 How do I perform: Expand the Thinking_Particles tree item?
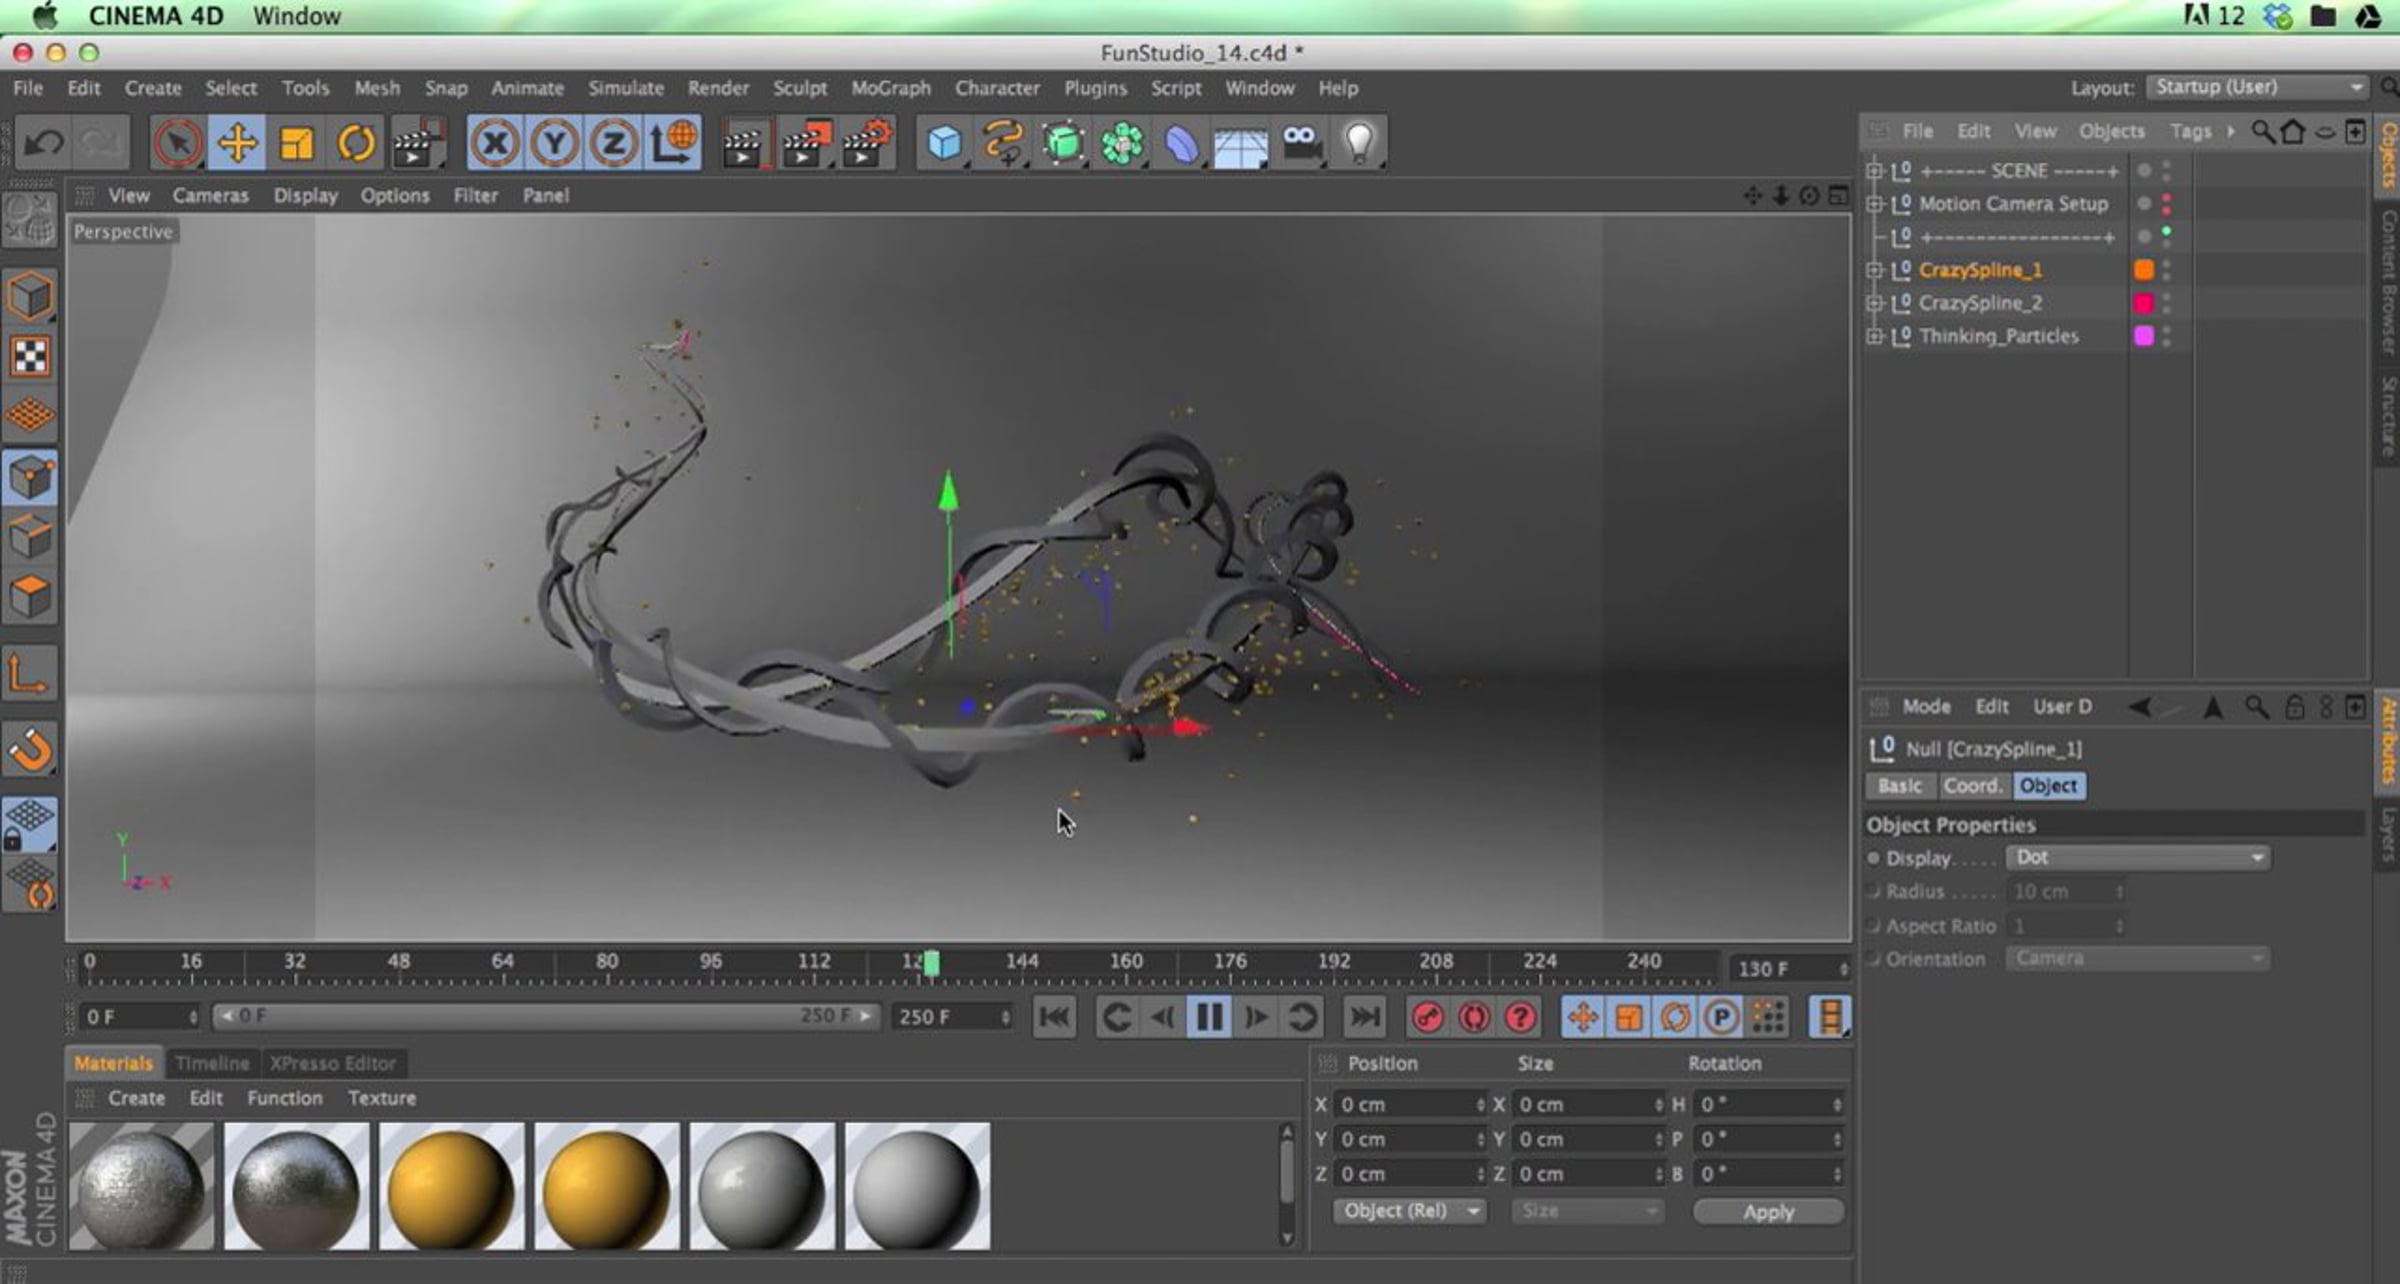[x=1874, y=336]
